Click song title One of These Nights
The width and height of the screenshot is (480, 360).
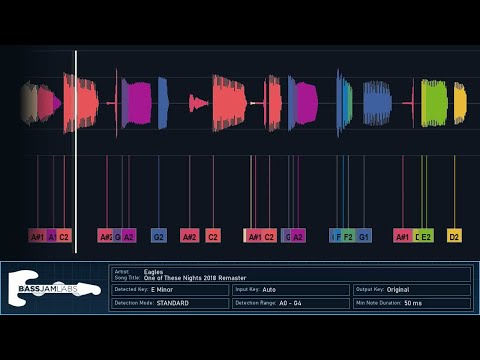point(195,278)
